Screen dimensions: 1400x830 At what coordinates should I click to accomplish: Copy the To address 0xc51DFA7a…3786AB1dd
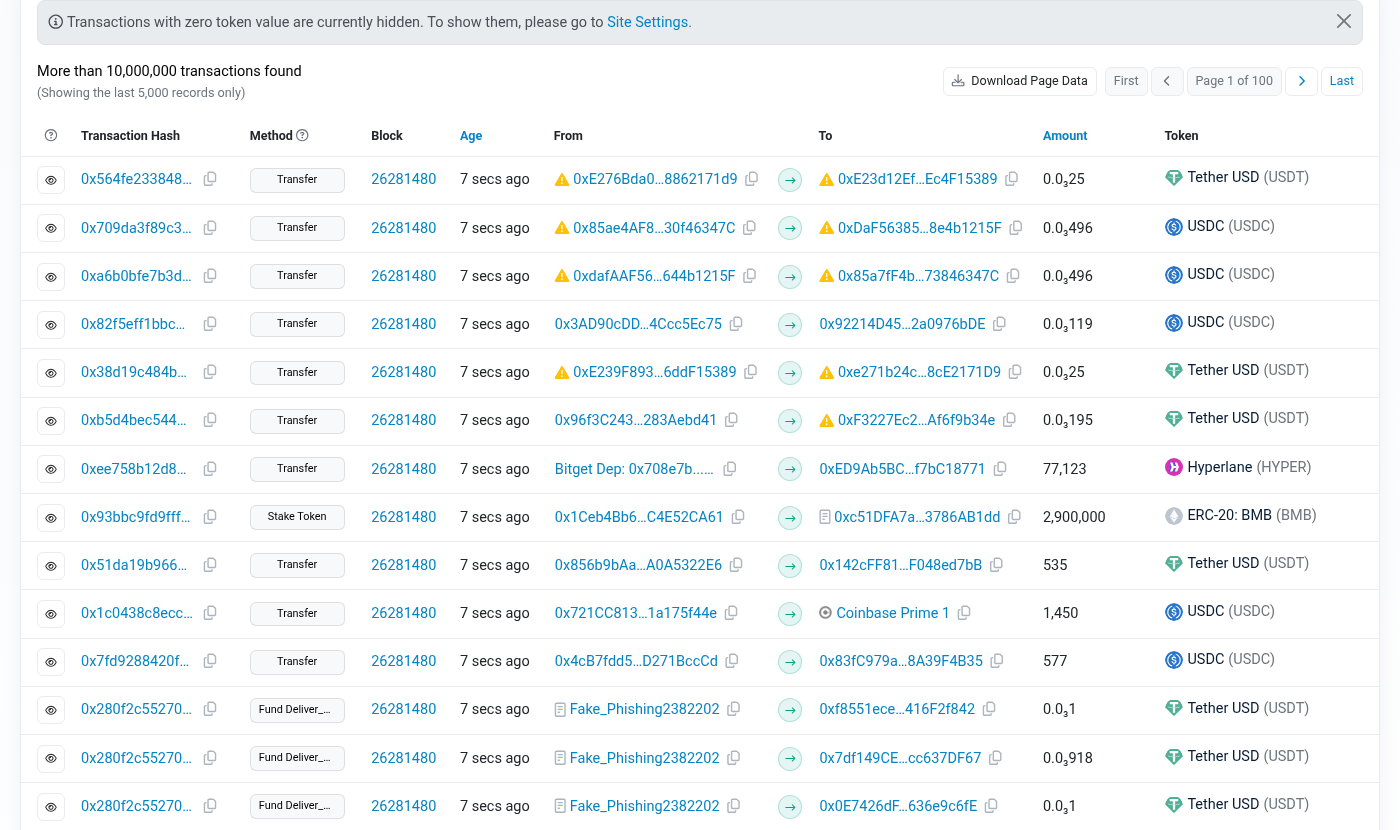click(x=1015, y=517)
